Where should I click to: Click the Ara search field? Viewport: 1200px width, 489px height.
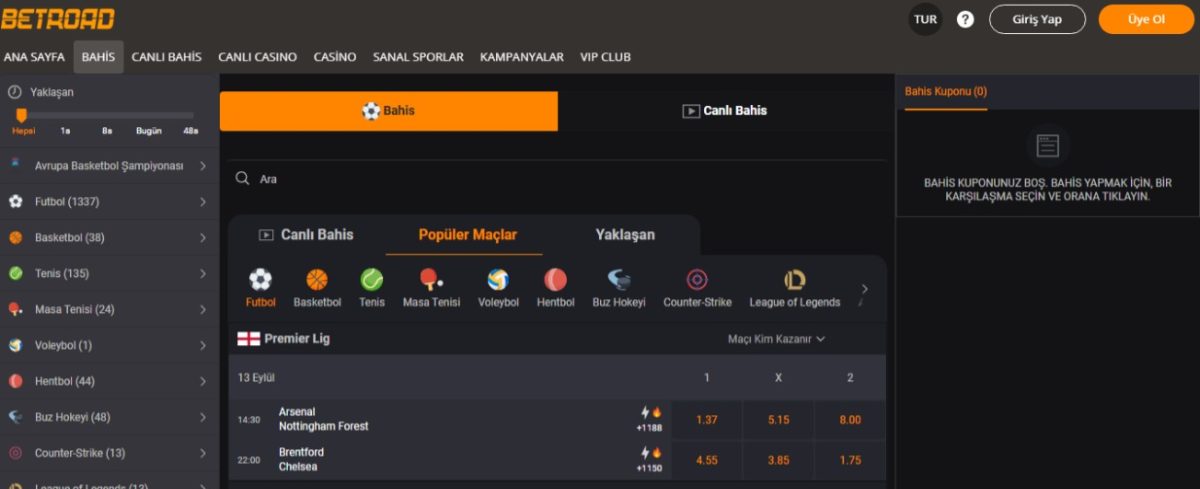(x=560, y=179)
